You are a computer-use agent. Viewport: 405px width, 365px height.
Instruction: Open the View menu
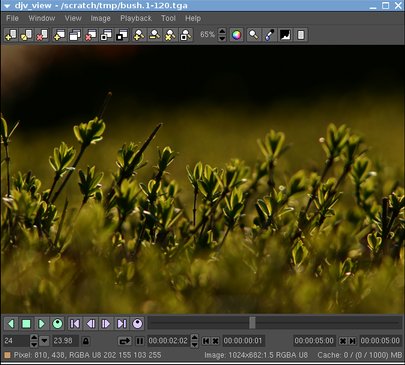click(x=73, y=18)
